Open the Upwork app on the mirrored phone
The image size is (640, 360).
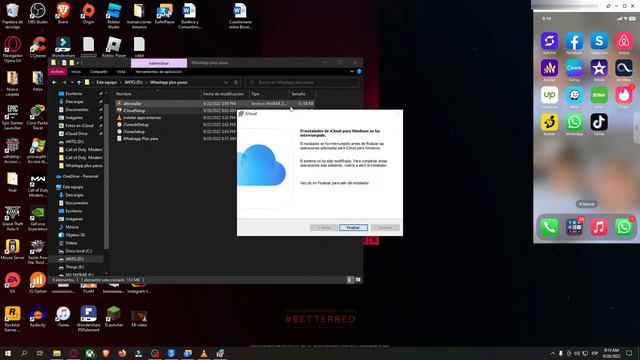(x=549, y=95)
